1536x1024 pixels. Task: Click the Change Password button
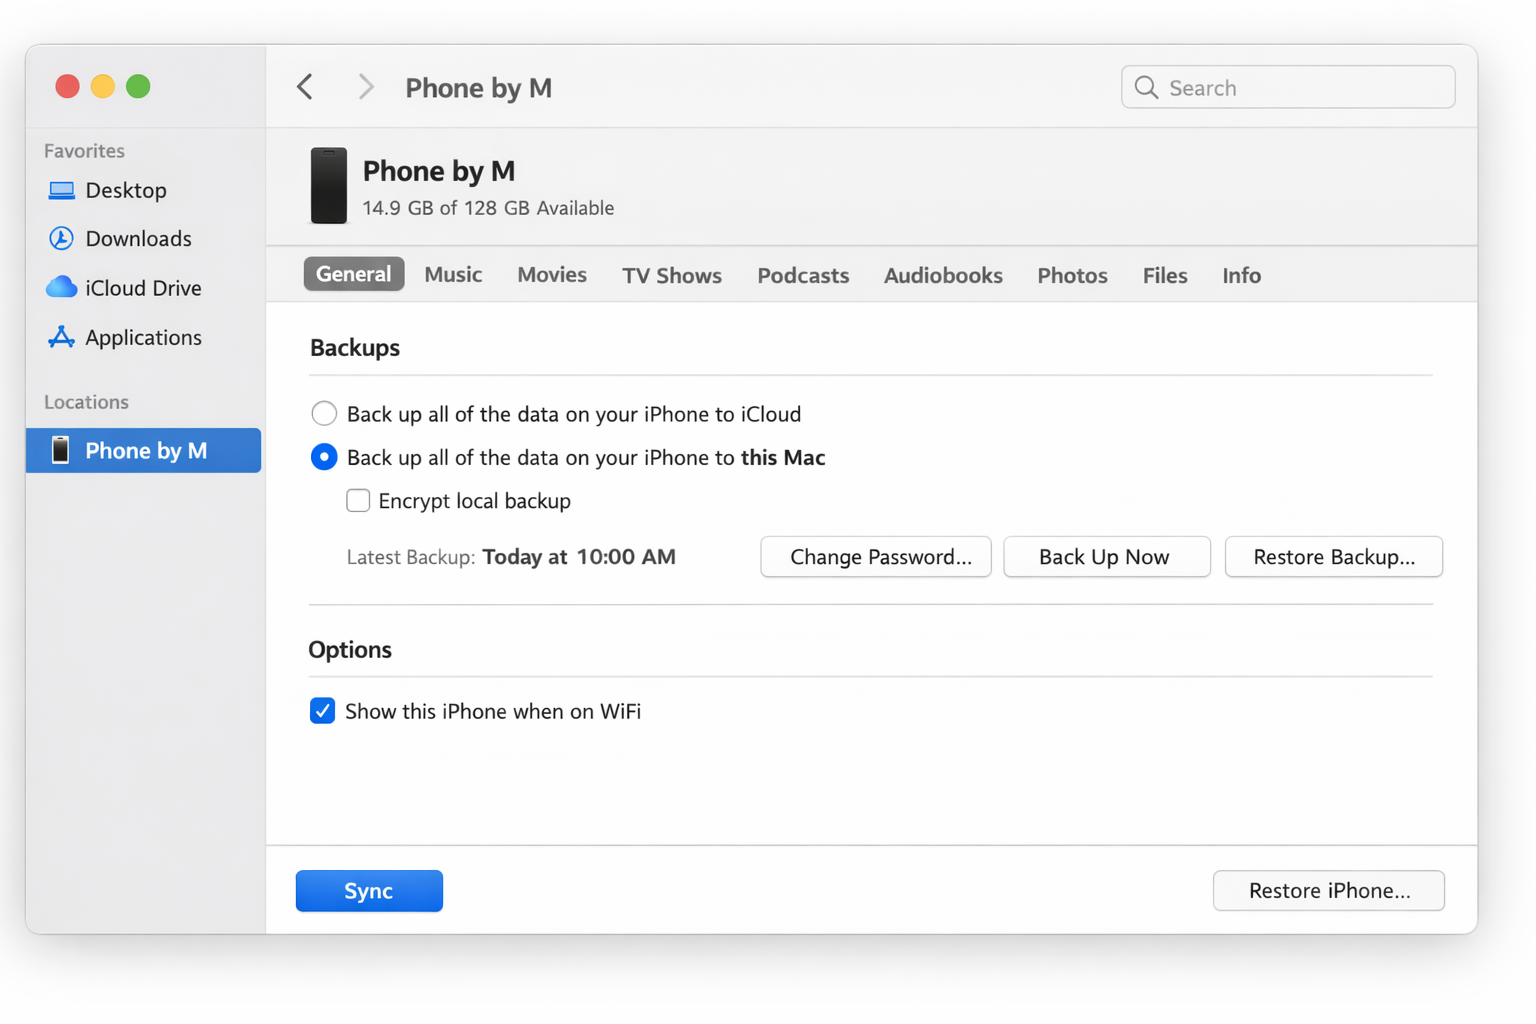[x=876, y=557]
